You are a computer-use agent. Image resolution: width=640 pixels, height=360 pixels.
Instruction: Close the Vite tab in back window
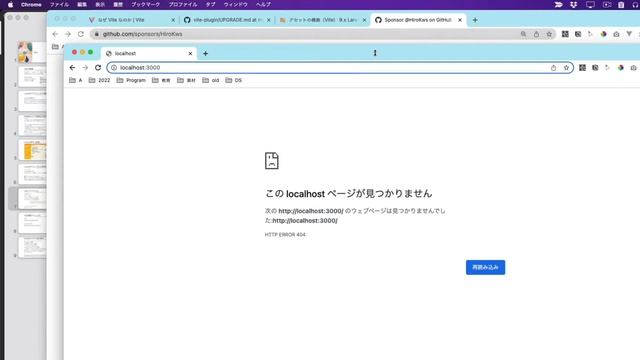tap(173, 20)
